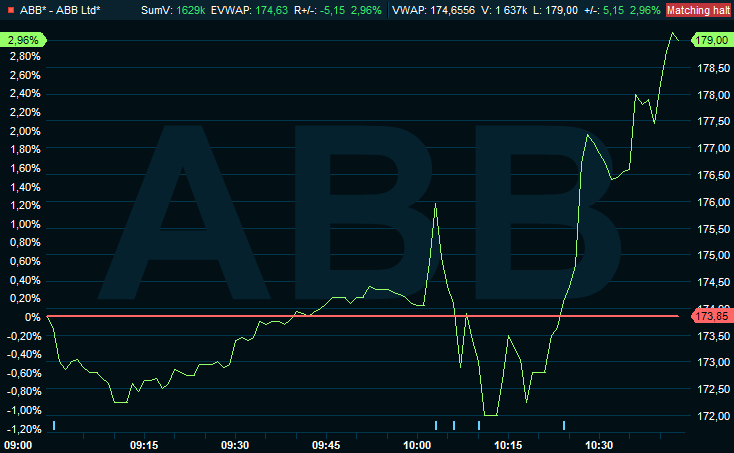Click the red 173,85 reference price marker
The image size is (734, 453).
click(x=712, y=316)
